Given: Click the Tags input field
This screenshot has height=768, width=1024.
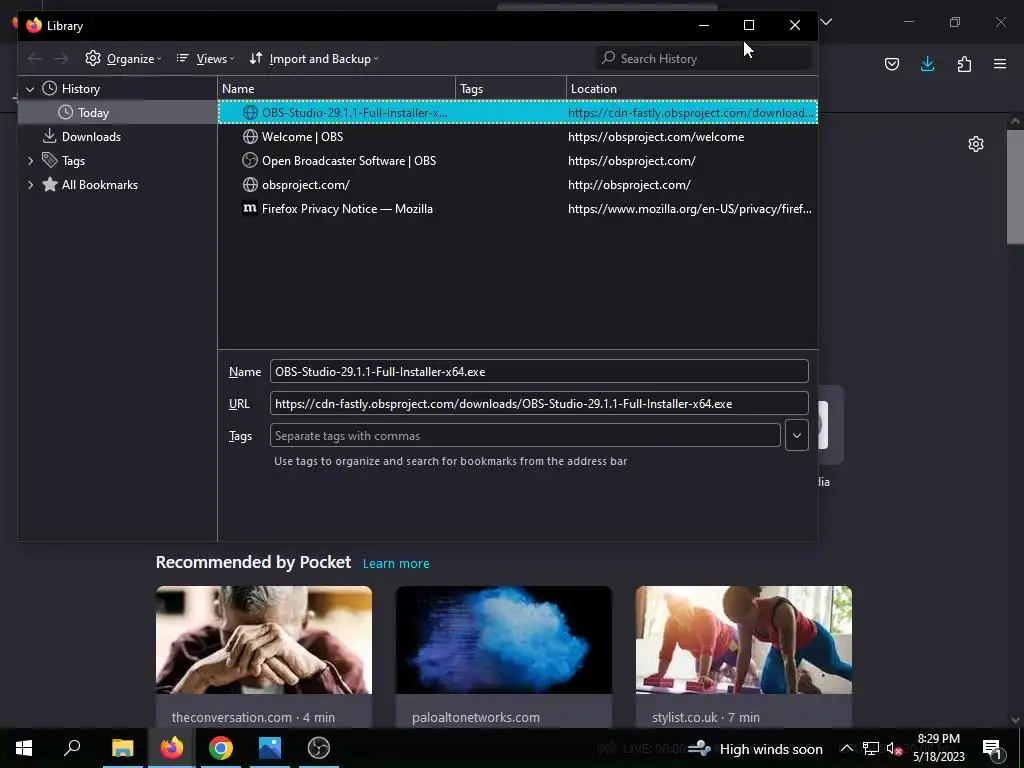Looking at the screenshot, I should 525,436.
